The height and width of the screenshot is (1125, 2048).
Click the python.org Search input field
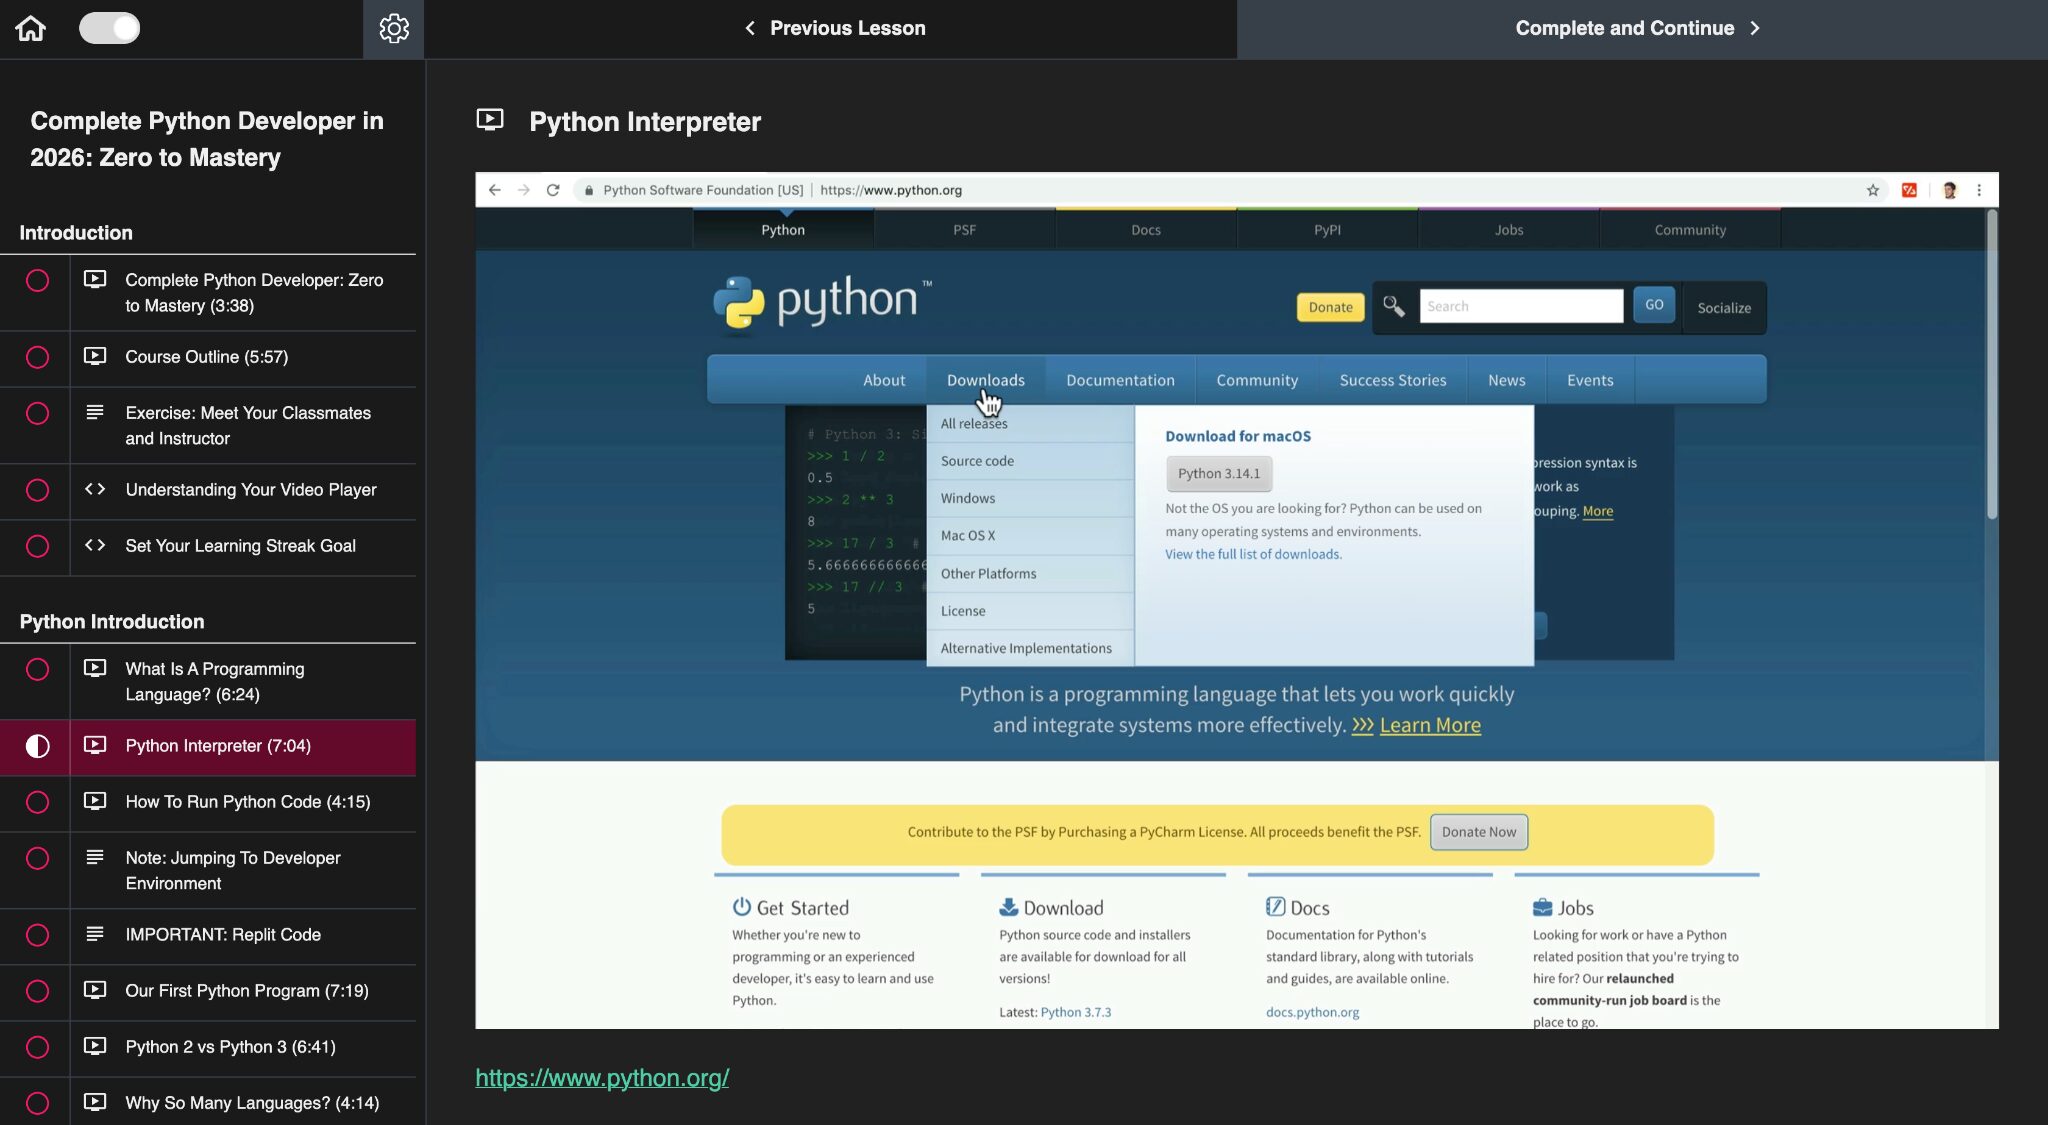point(1520,306)
